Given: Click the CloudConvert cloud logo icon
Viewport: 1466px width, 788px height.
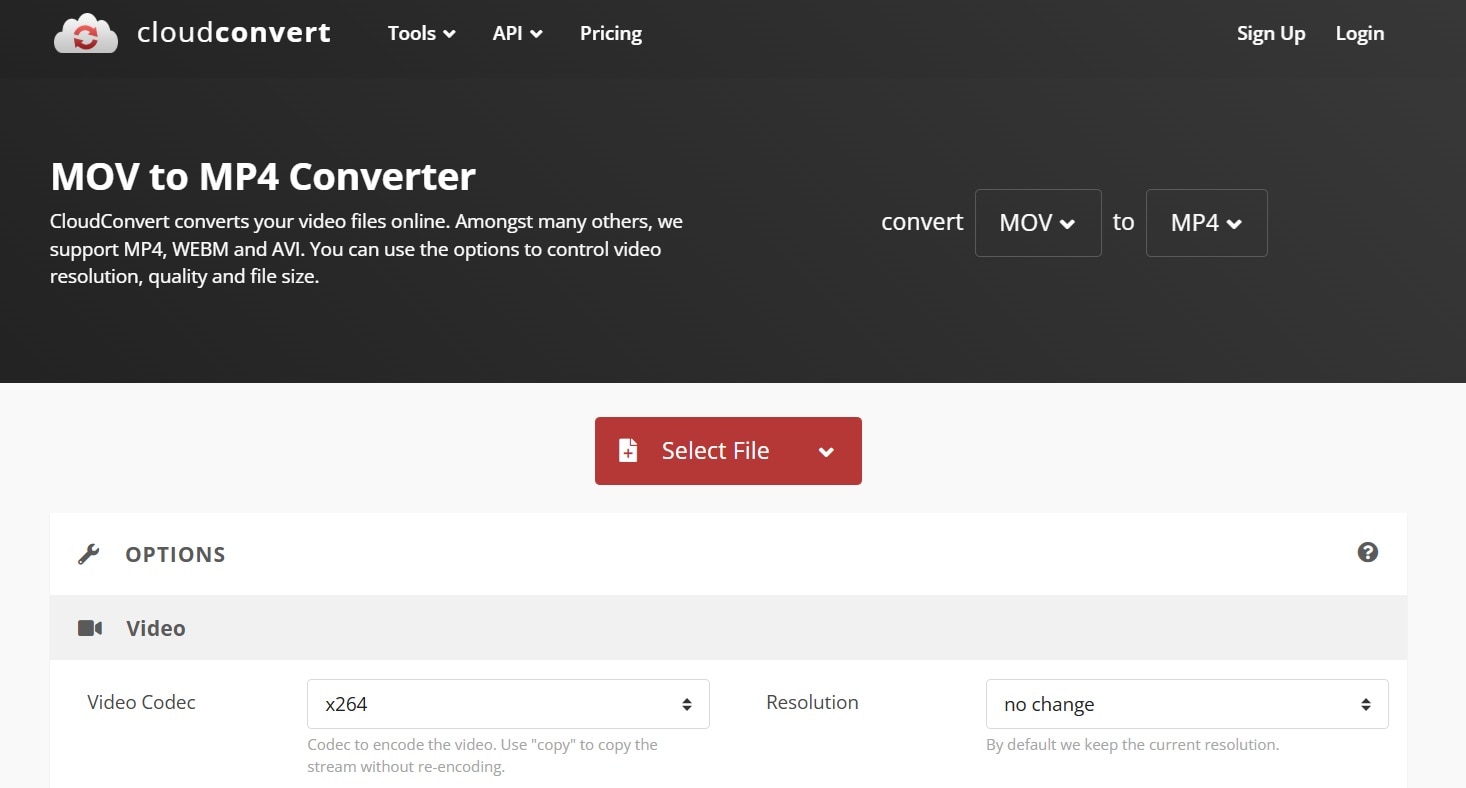Looking at the screenshot, I should (86, 33).
